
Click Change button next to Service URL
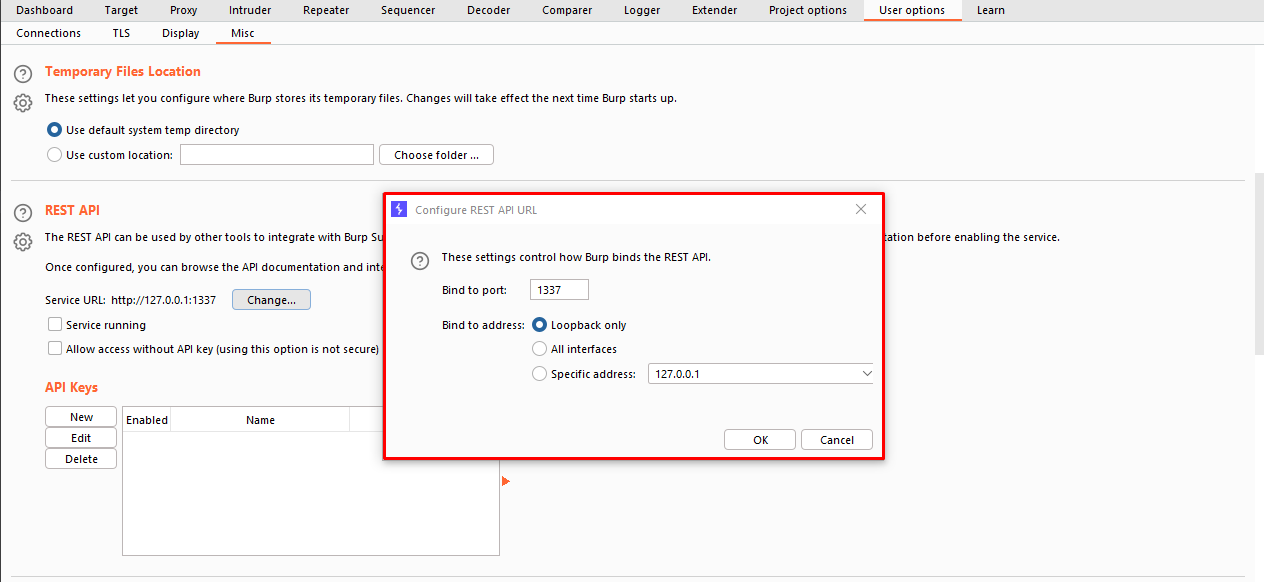pyautogui.click(x=272, y=300)
